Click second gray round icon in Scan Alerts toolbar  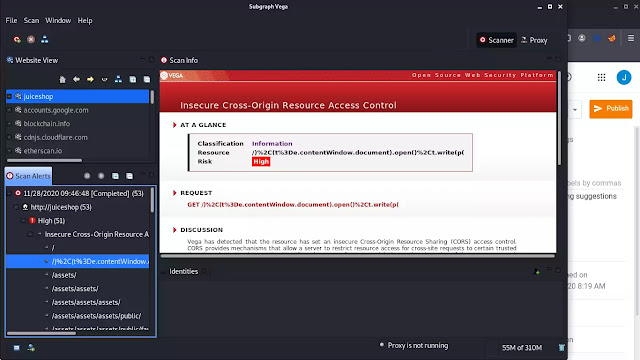pyautogui.click(x=101, y=176)
